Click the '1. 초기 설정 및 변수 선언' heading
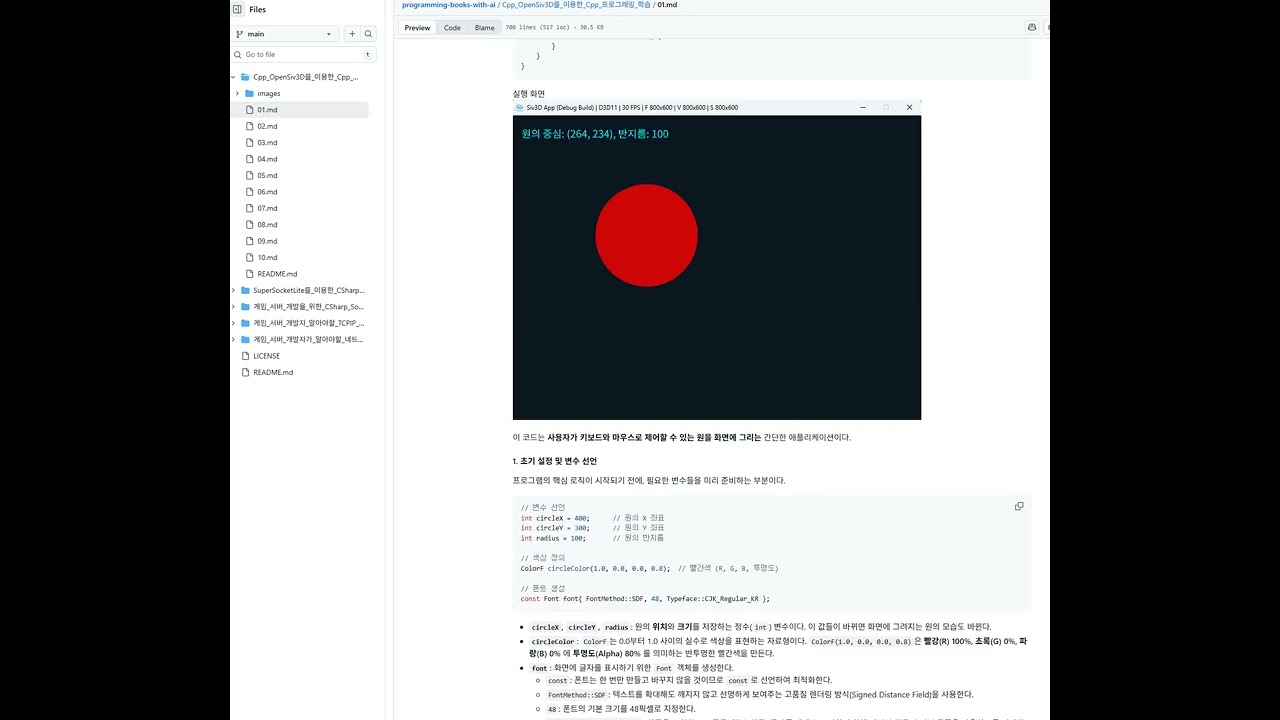Viewport: 1280px width, 720px height. coord(554,461)
